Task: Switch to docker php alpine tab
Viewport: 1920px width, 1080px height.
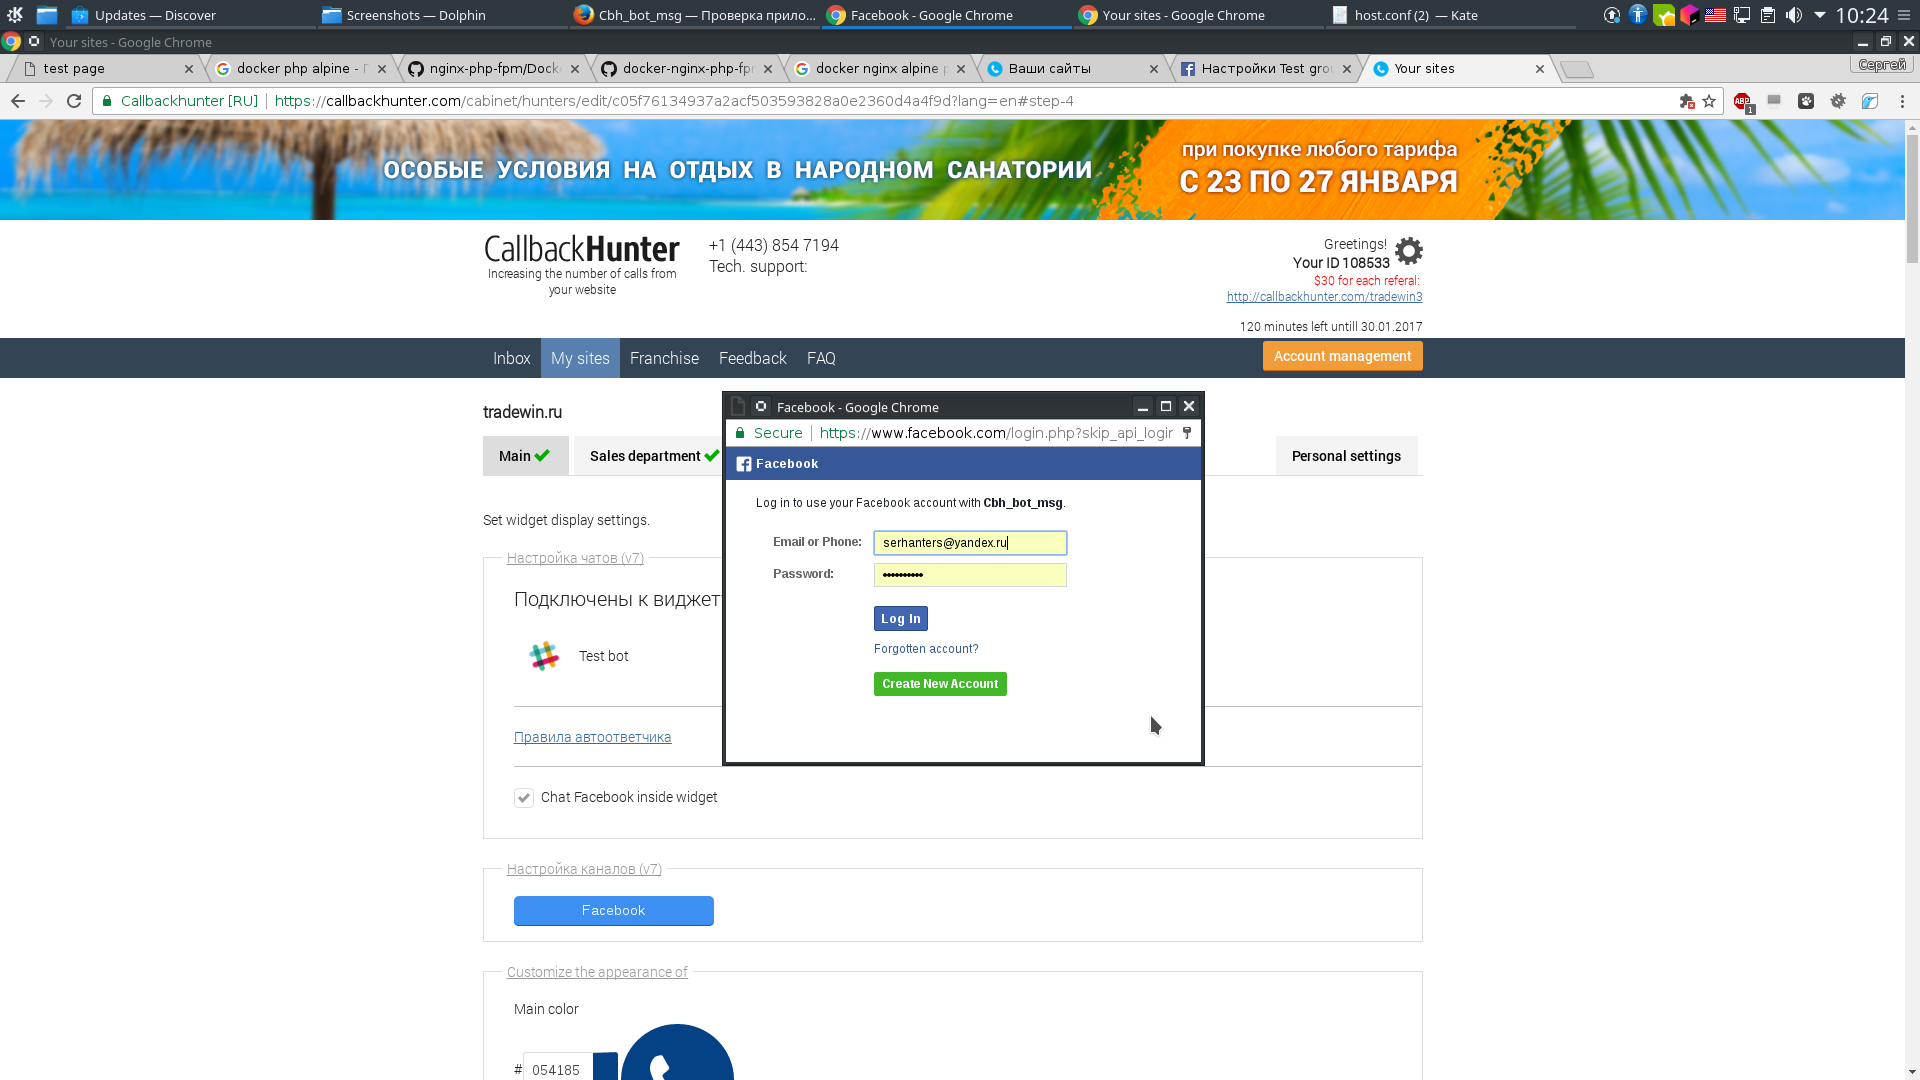Action: click(300, 69)
